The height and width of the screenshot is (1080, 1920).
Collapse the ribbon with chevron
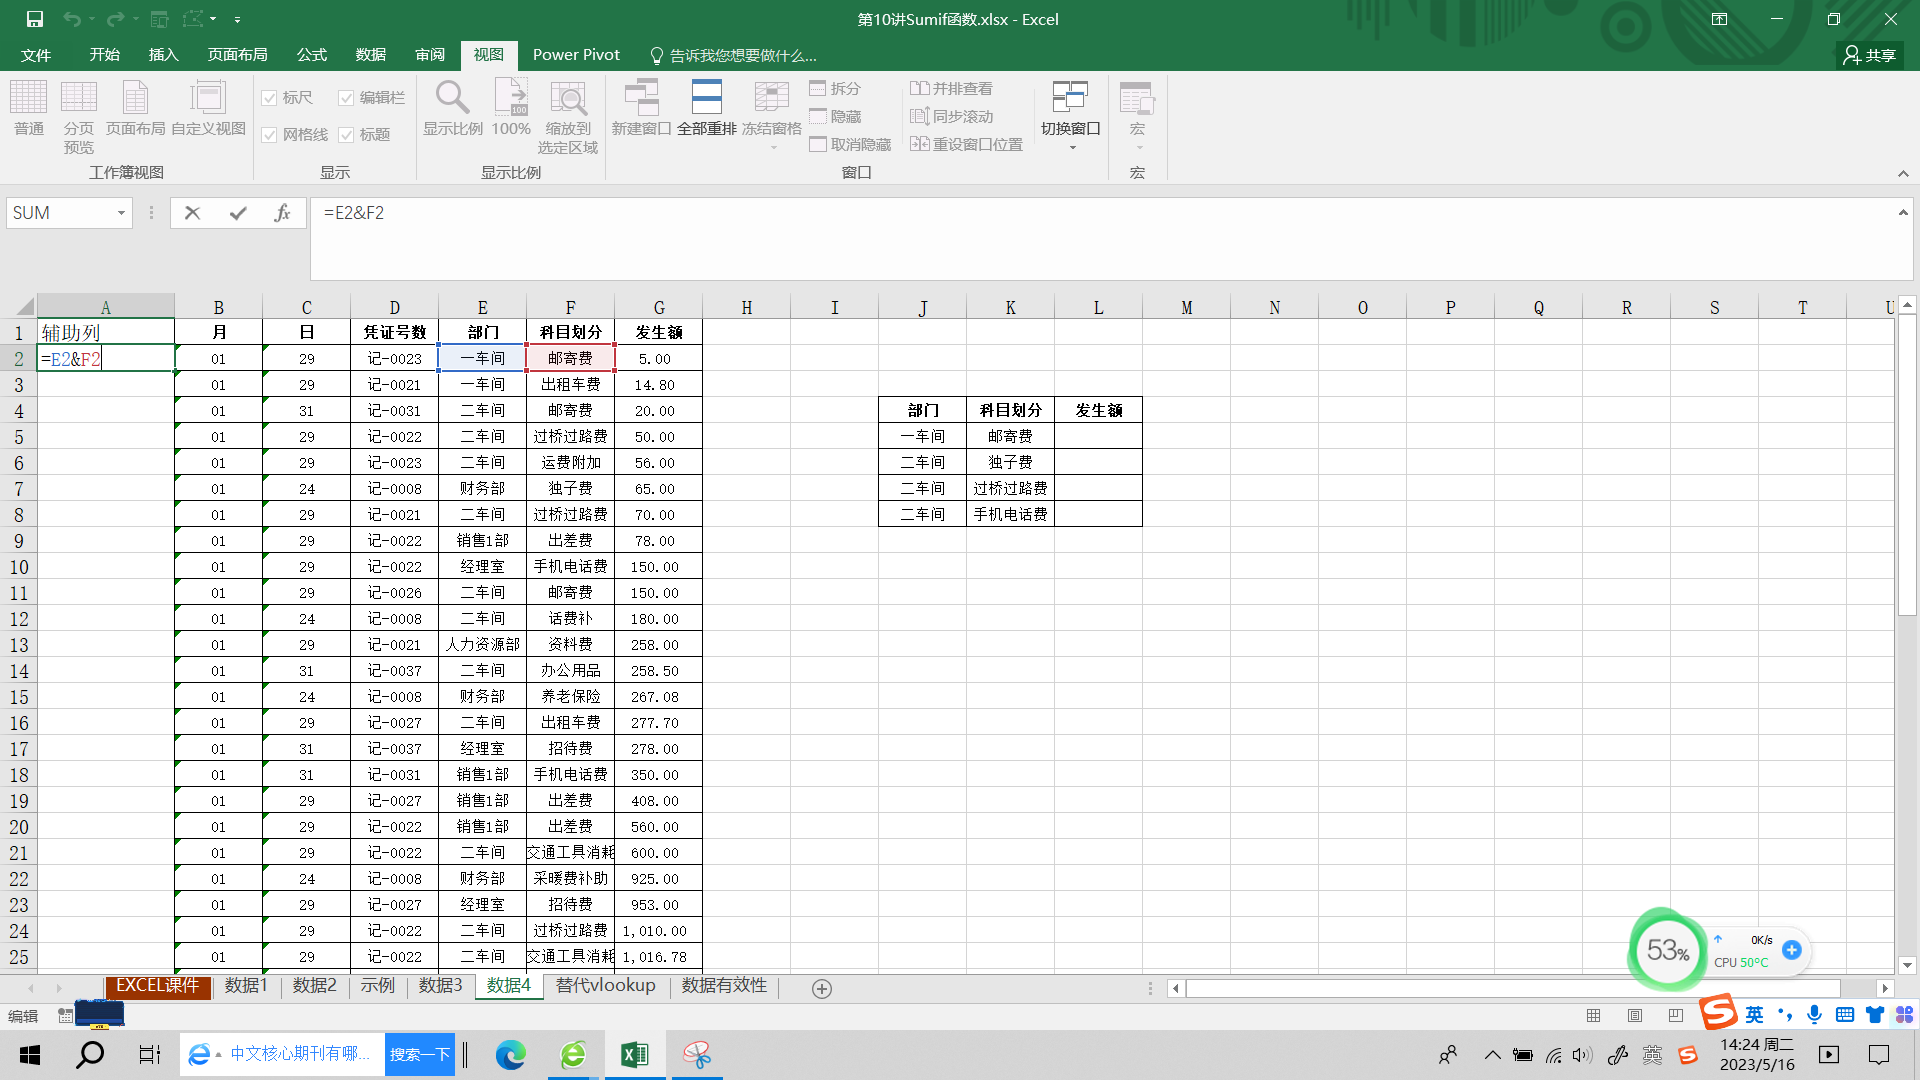(x=1903, y=174)
